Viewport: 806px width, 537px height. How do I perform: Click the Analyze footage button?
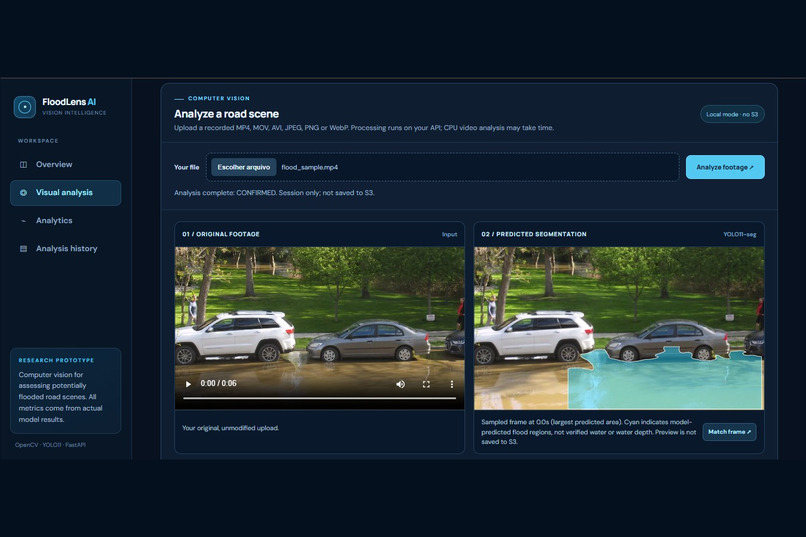coord(725,167)
